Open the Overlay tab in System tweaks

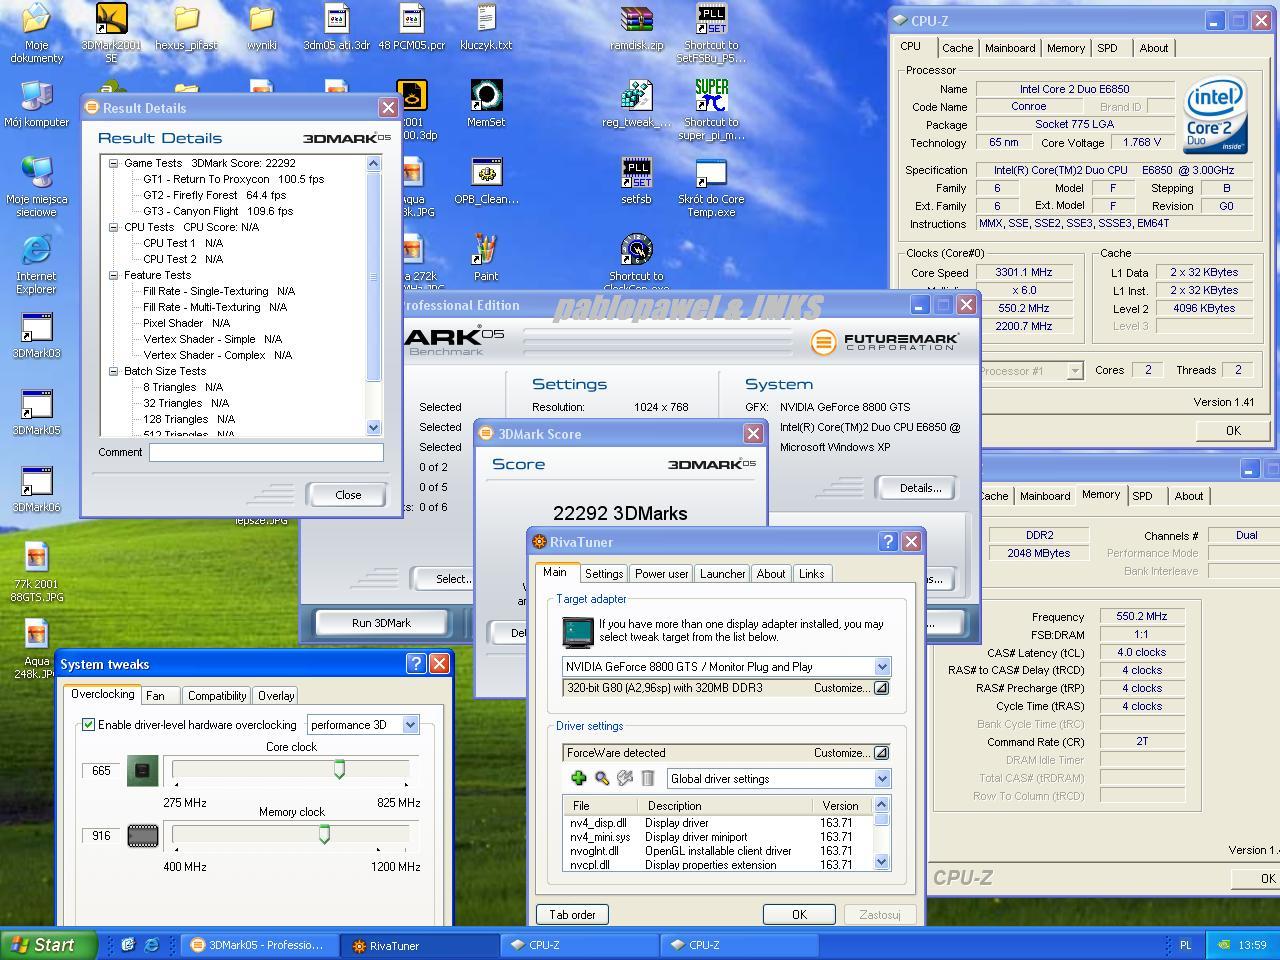(276, 696)
